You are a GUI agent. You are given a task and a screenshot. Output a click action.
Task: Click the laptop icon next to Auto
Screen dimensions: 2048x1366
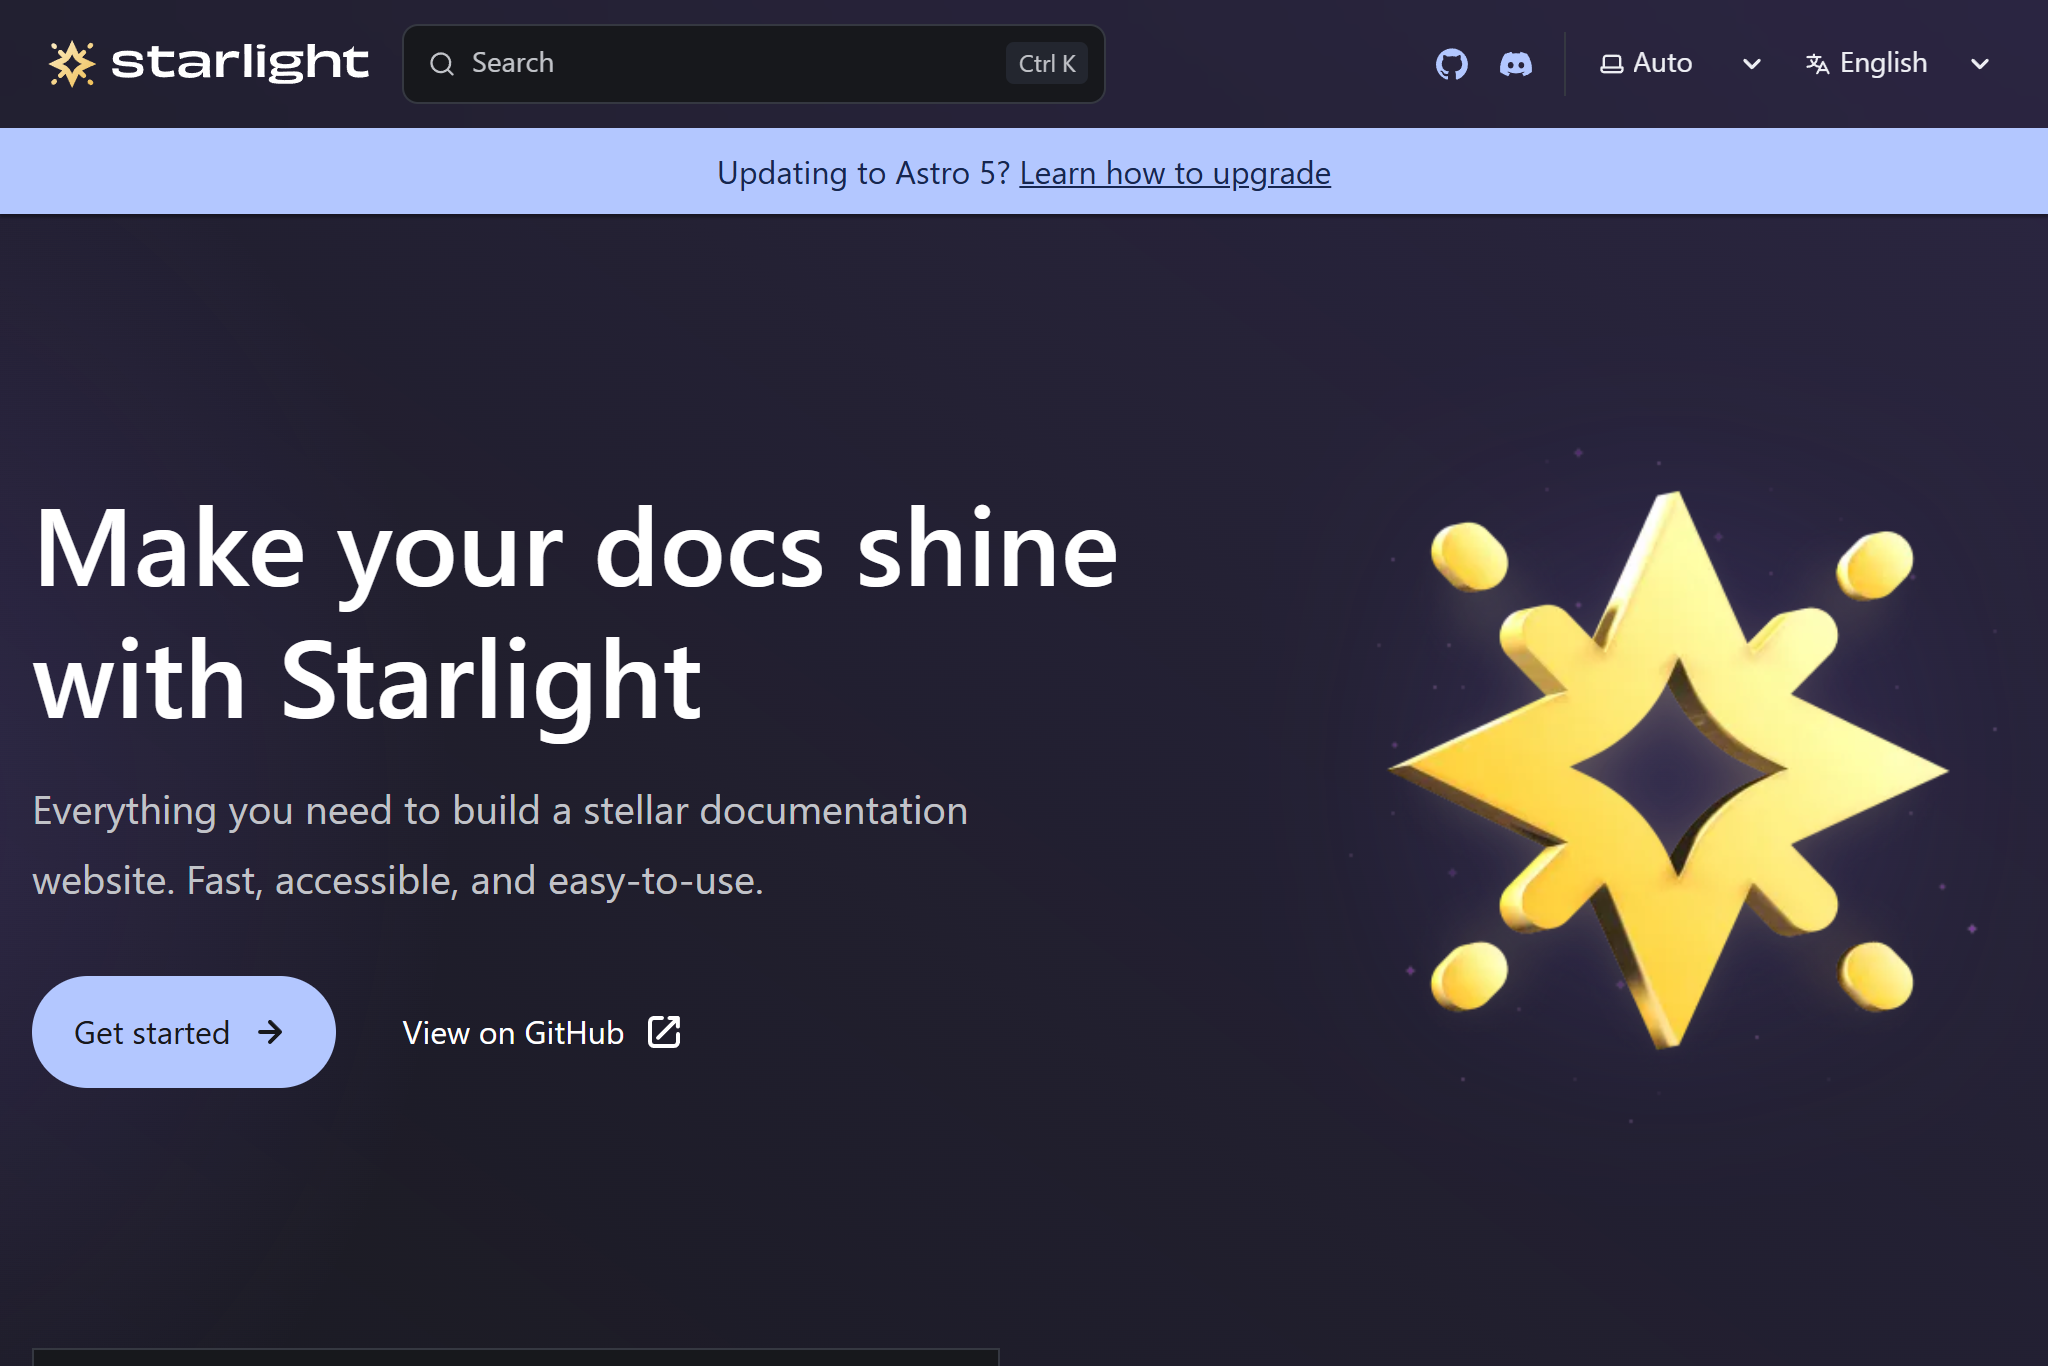tap(1610, 63)
